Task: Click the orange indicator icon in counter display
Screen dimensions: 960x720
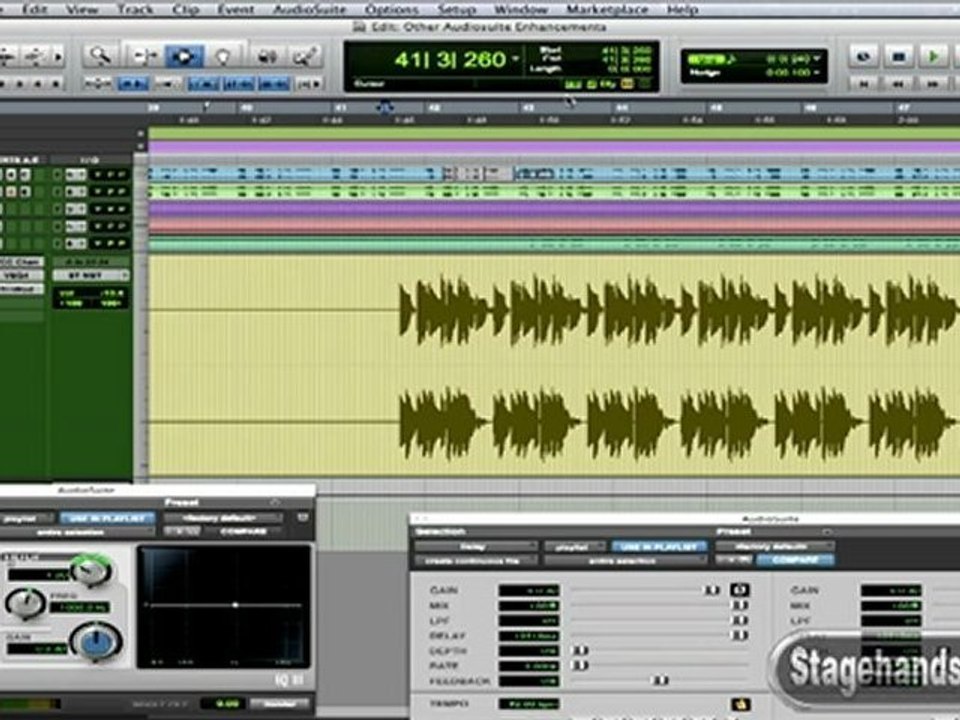Action: [627, 84]
